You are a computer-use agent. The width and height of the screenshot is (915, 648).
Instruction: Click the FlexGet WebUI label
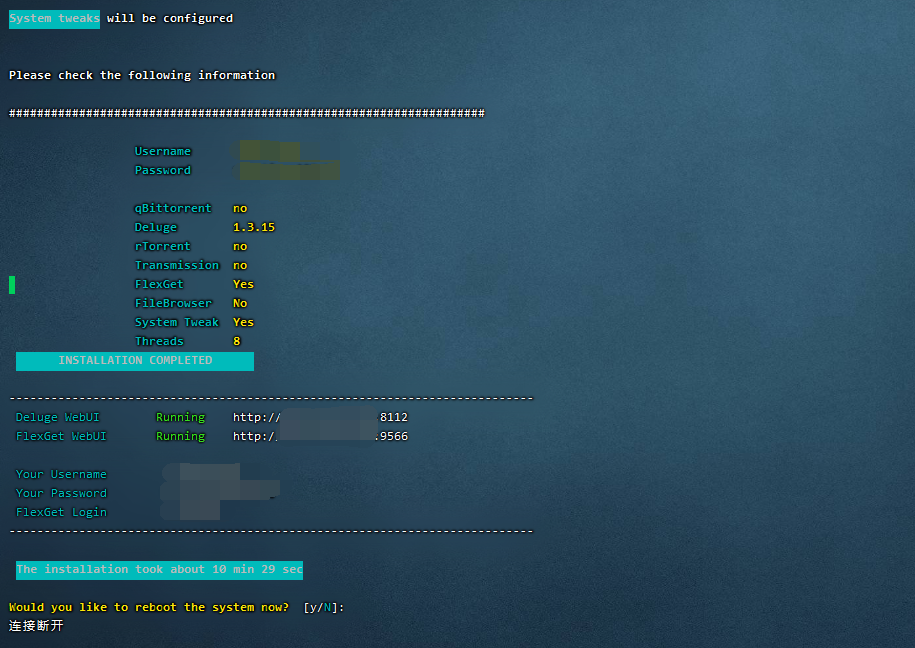tap(61, 436)
